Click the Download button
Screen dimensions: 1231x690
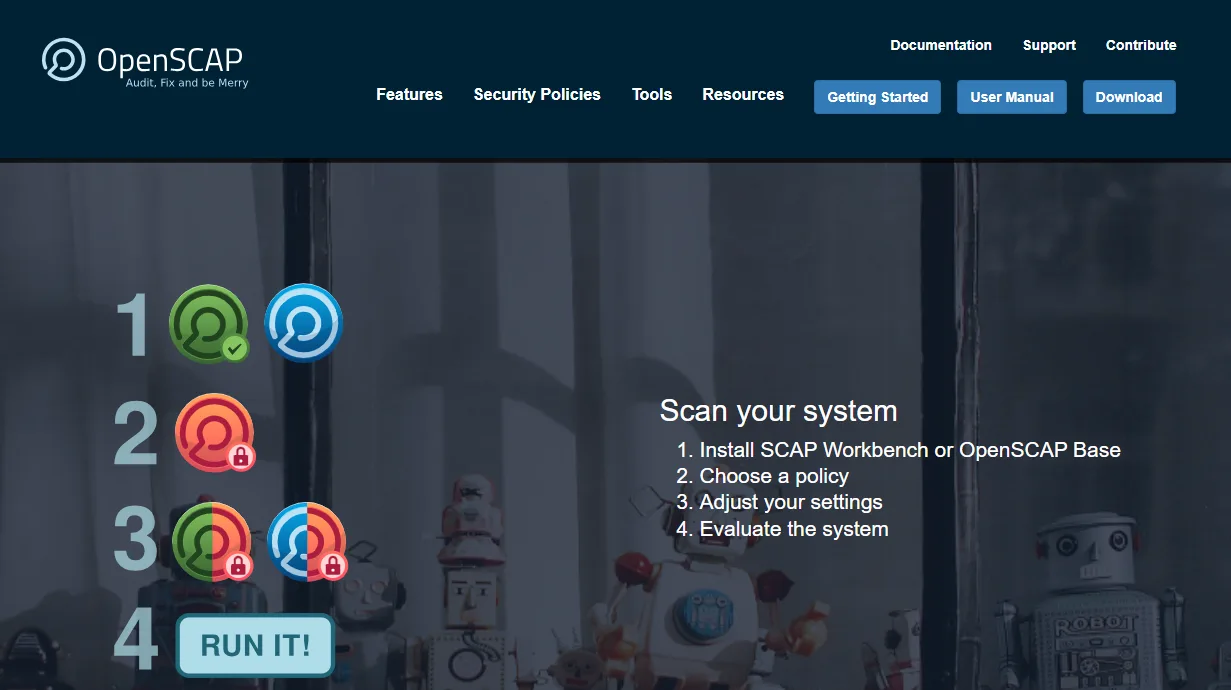pyautogui.click(x=1129, y=97)
